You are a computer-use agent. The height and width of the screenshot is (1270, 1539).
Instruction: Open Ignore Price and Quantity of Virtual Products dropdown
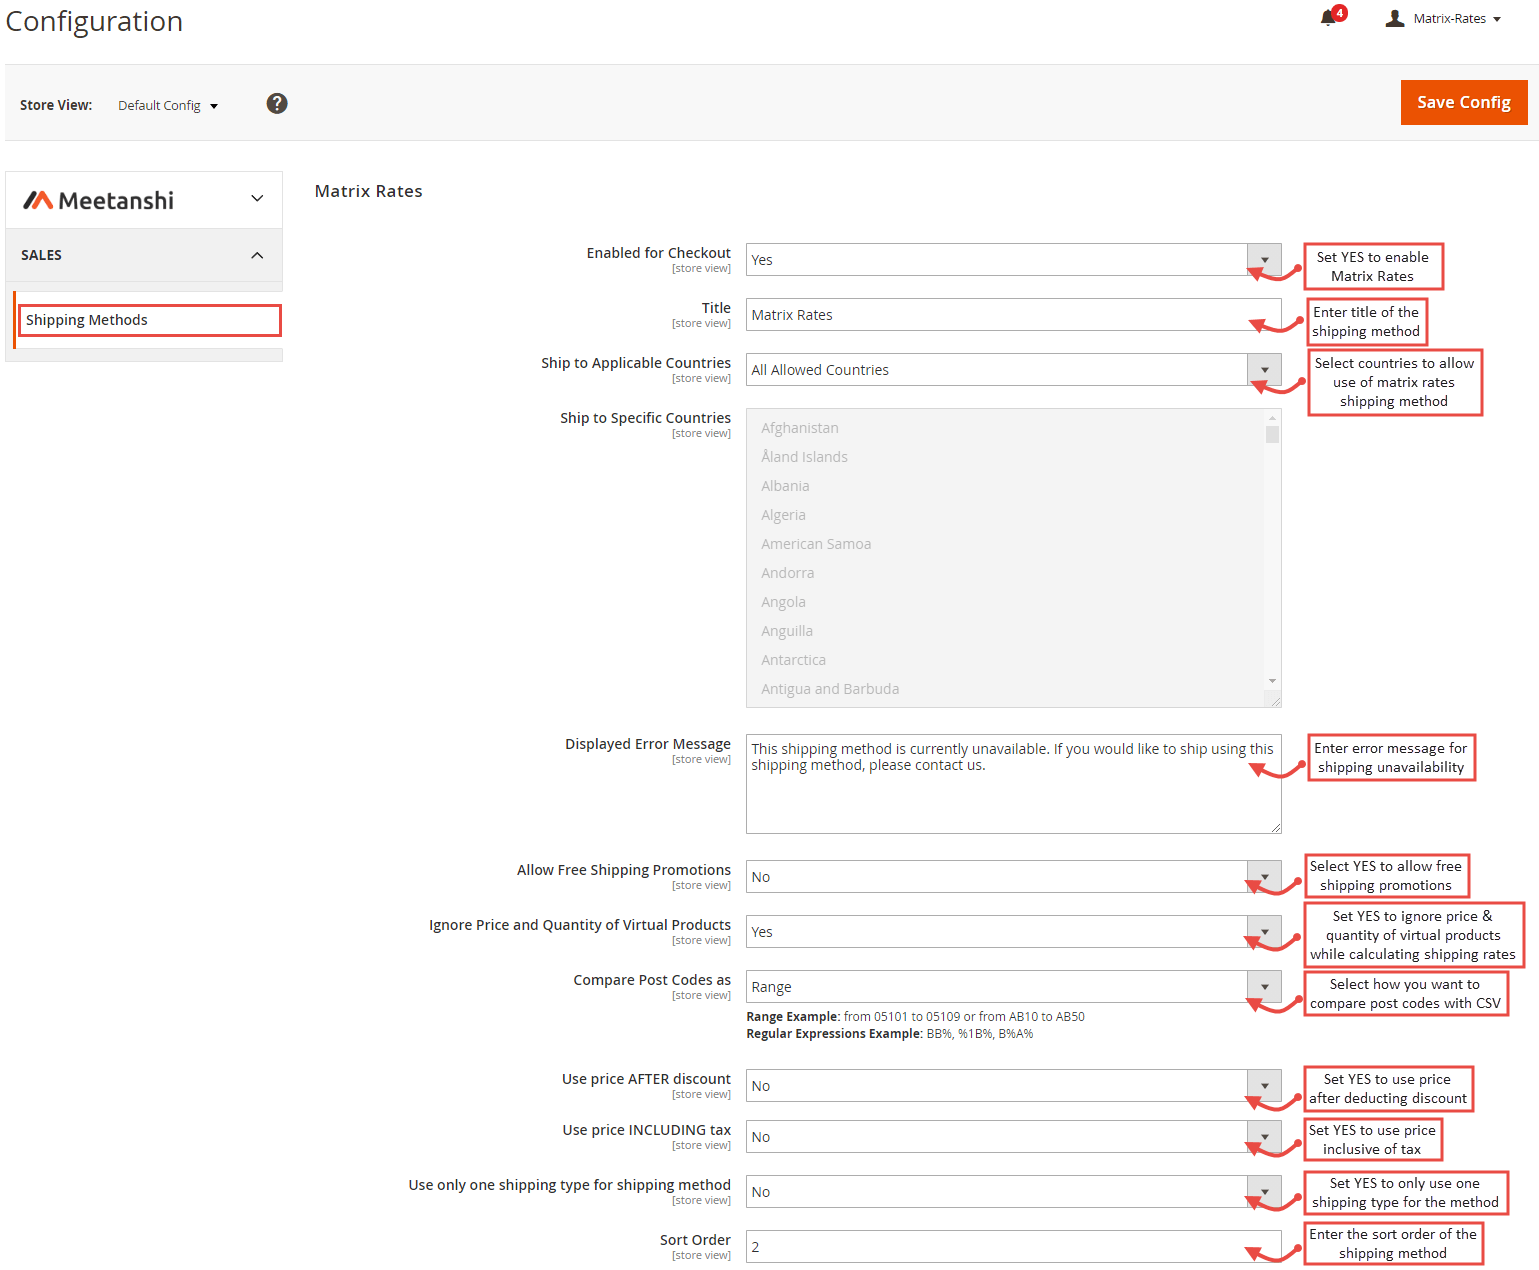point(1013,932)
